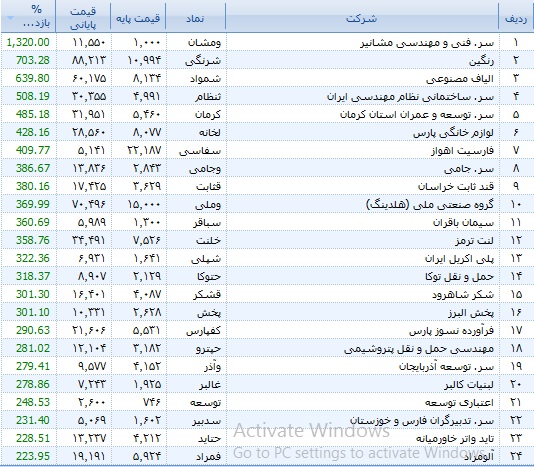Click the symbol توسعه in row 21

tap(205, 403)
